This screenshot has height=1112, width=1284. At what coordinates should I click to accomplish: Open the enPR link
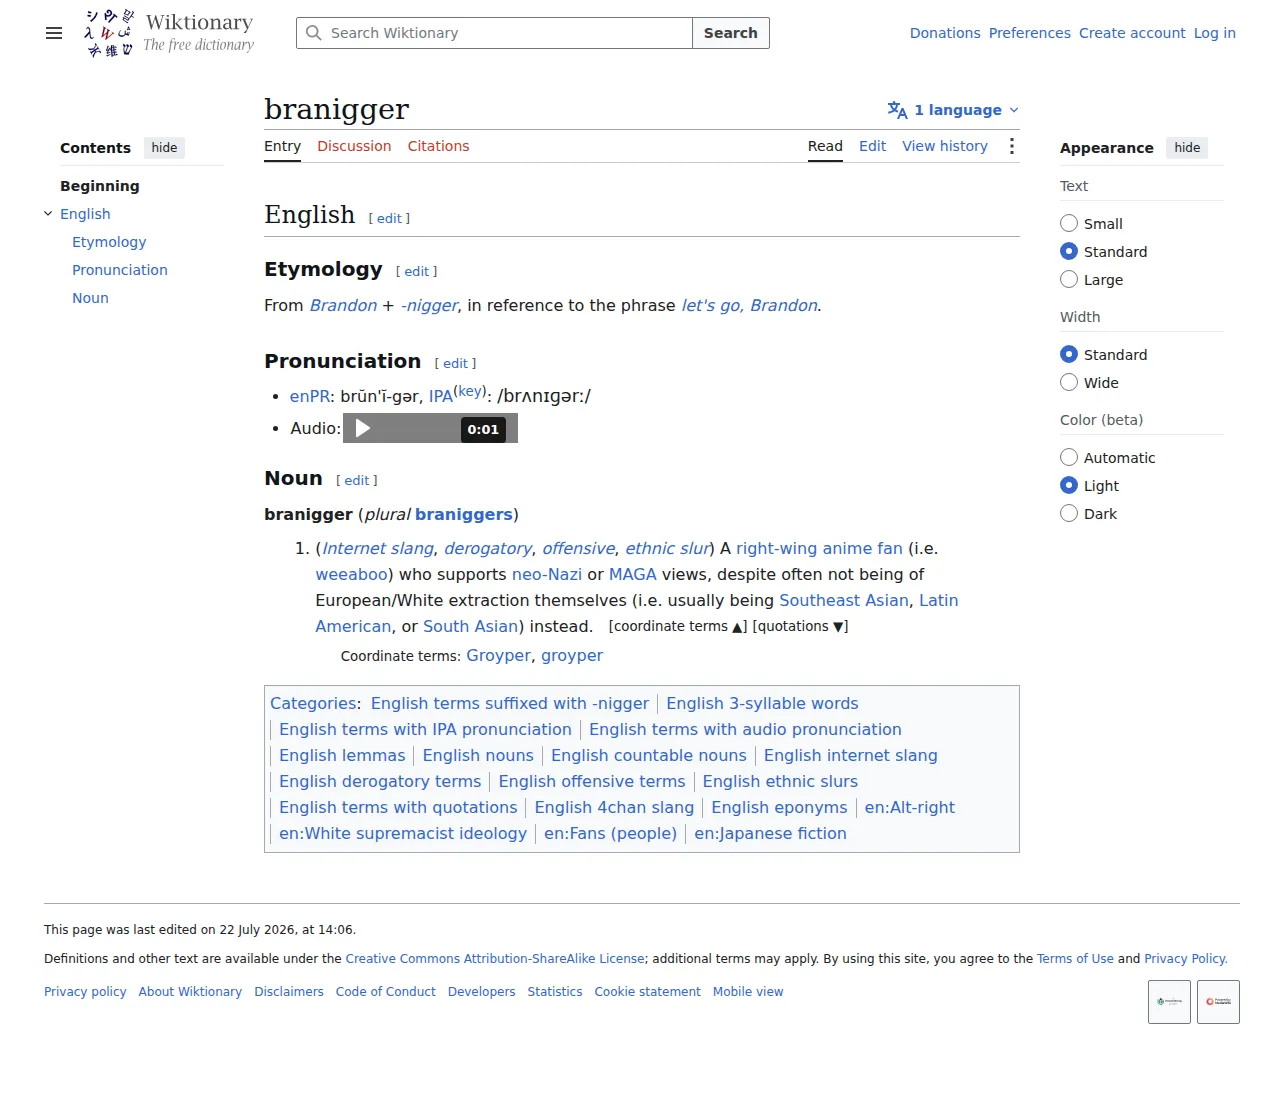310,397
